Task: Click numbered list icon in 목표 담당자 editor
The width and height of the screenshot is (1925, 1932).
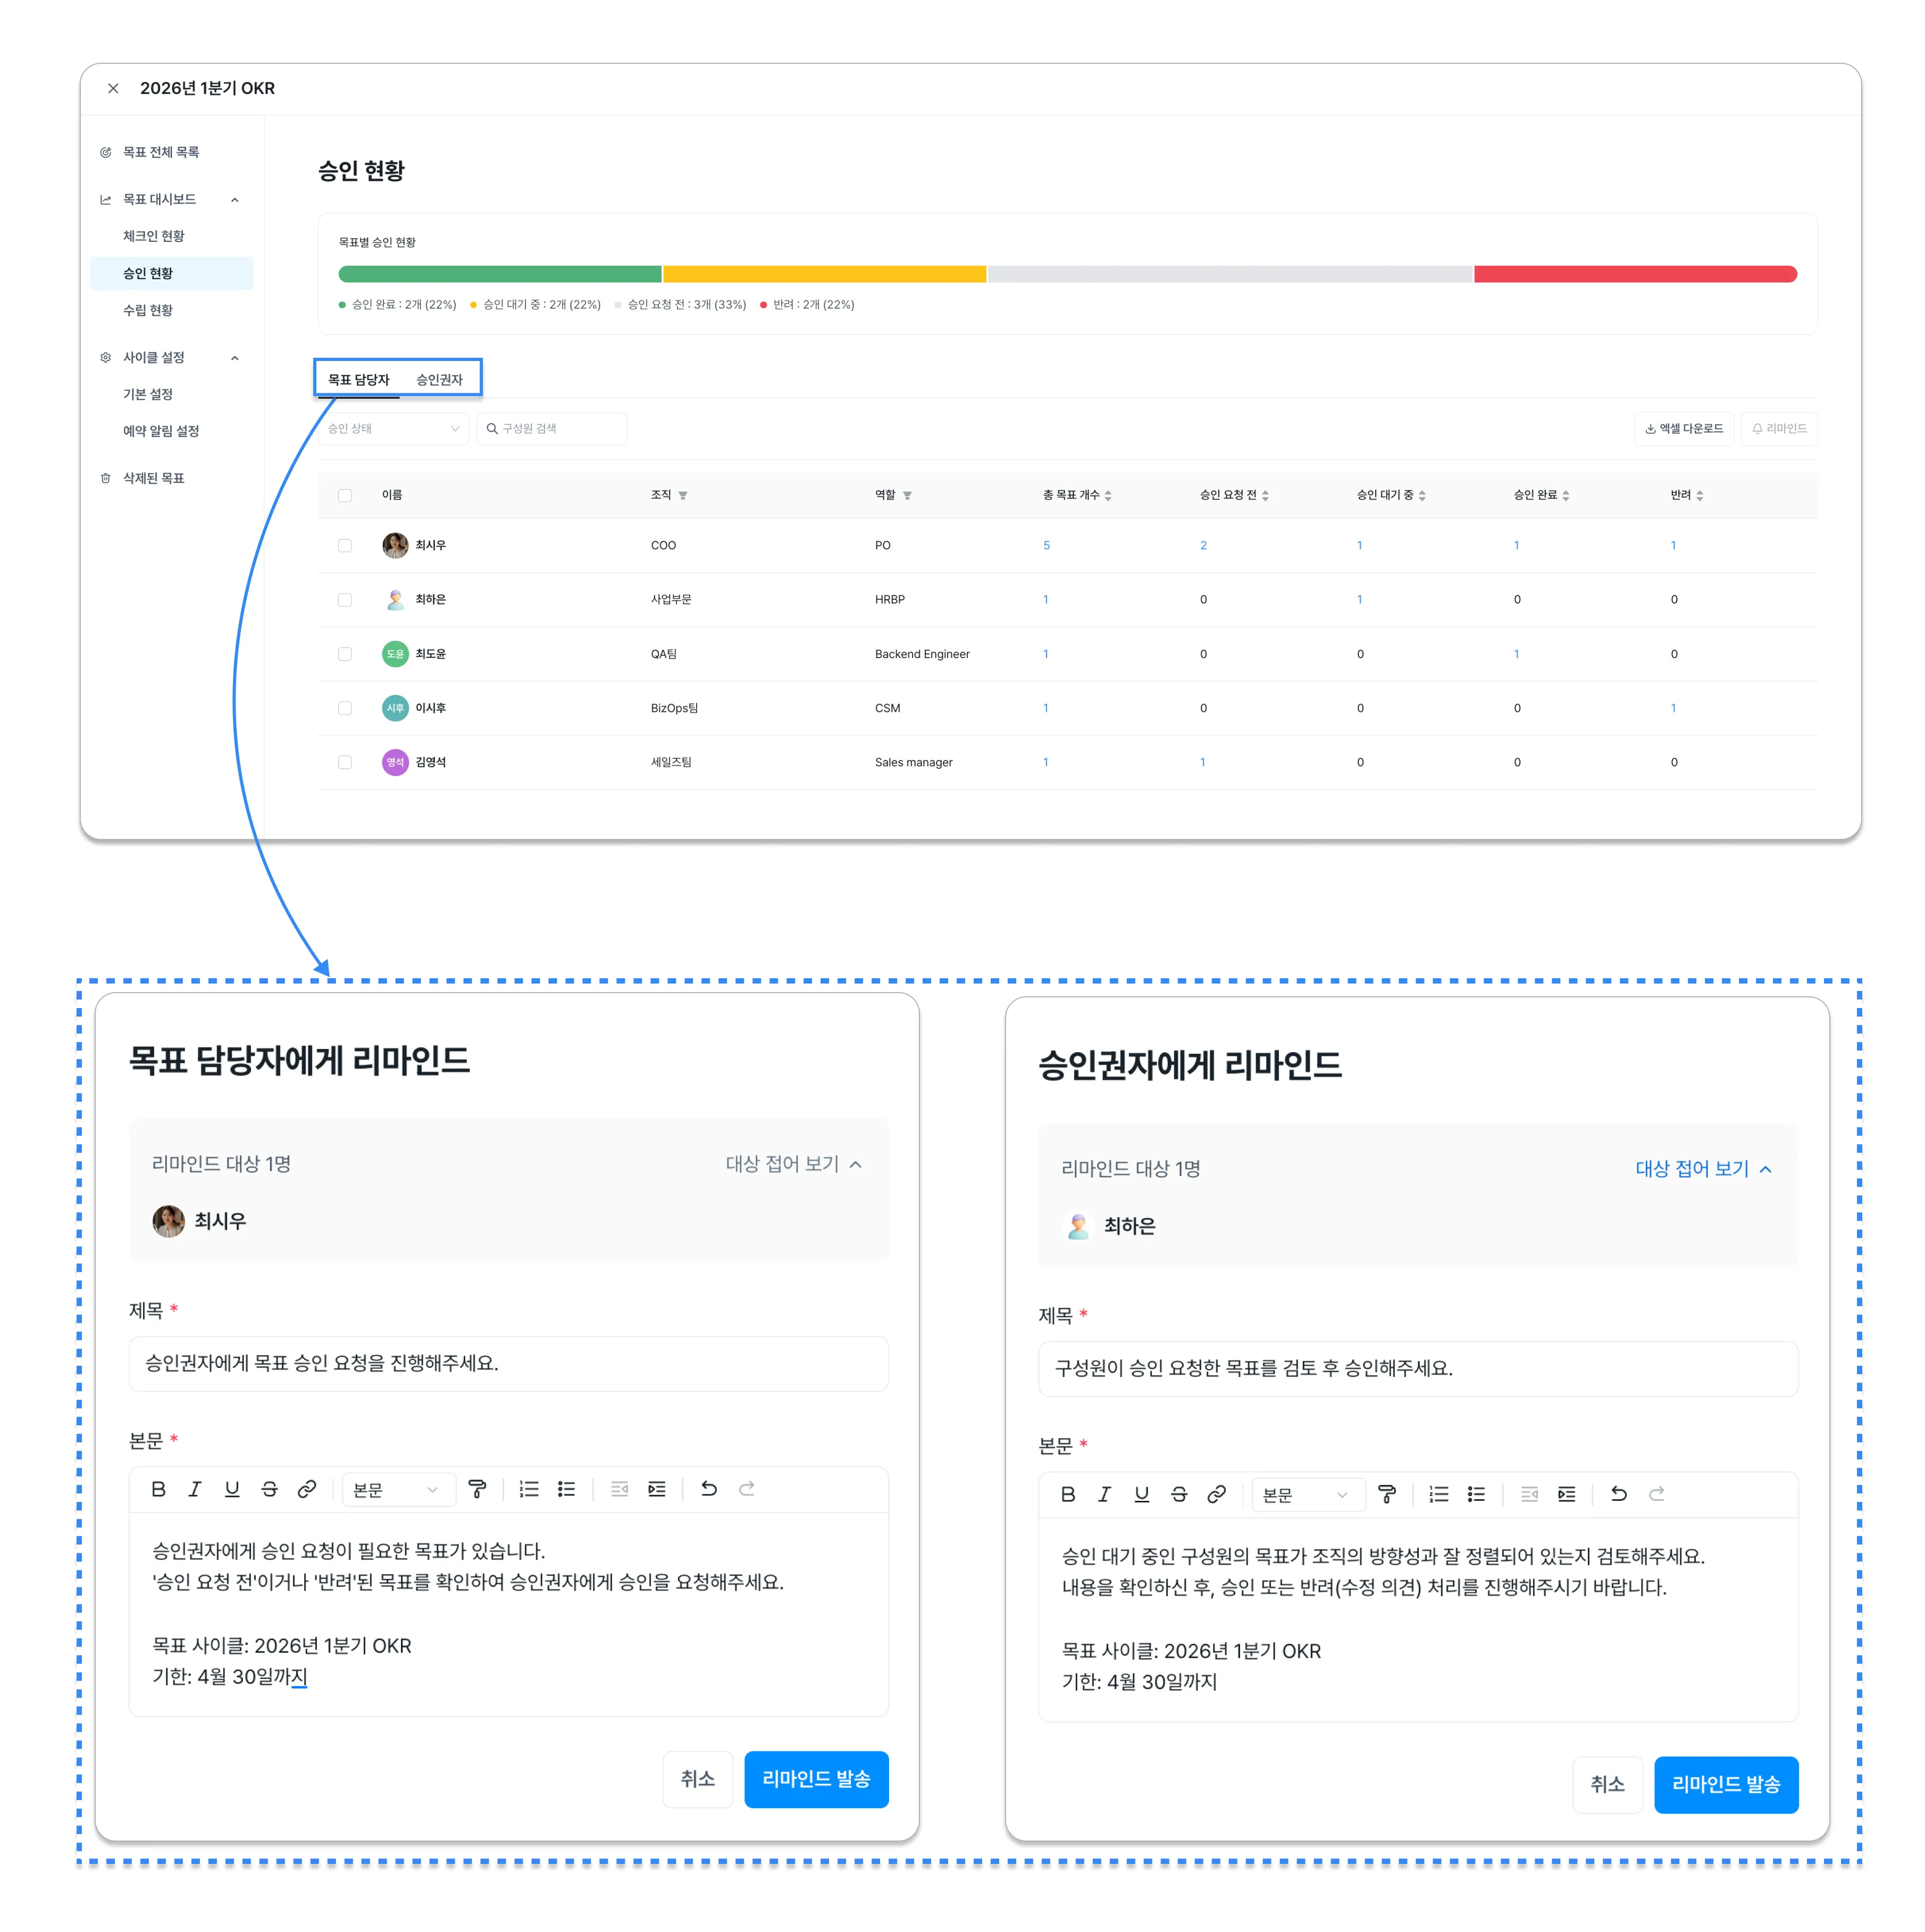Action: point(529,1489)
